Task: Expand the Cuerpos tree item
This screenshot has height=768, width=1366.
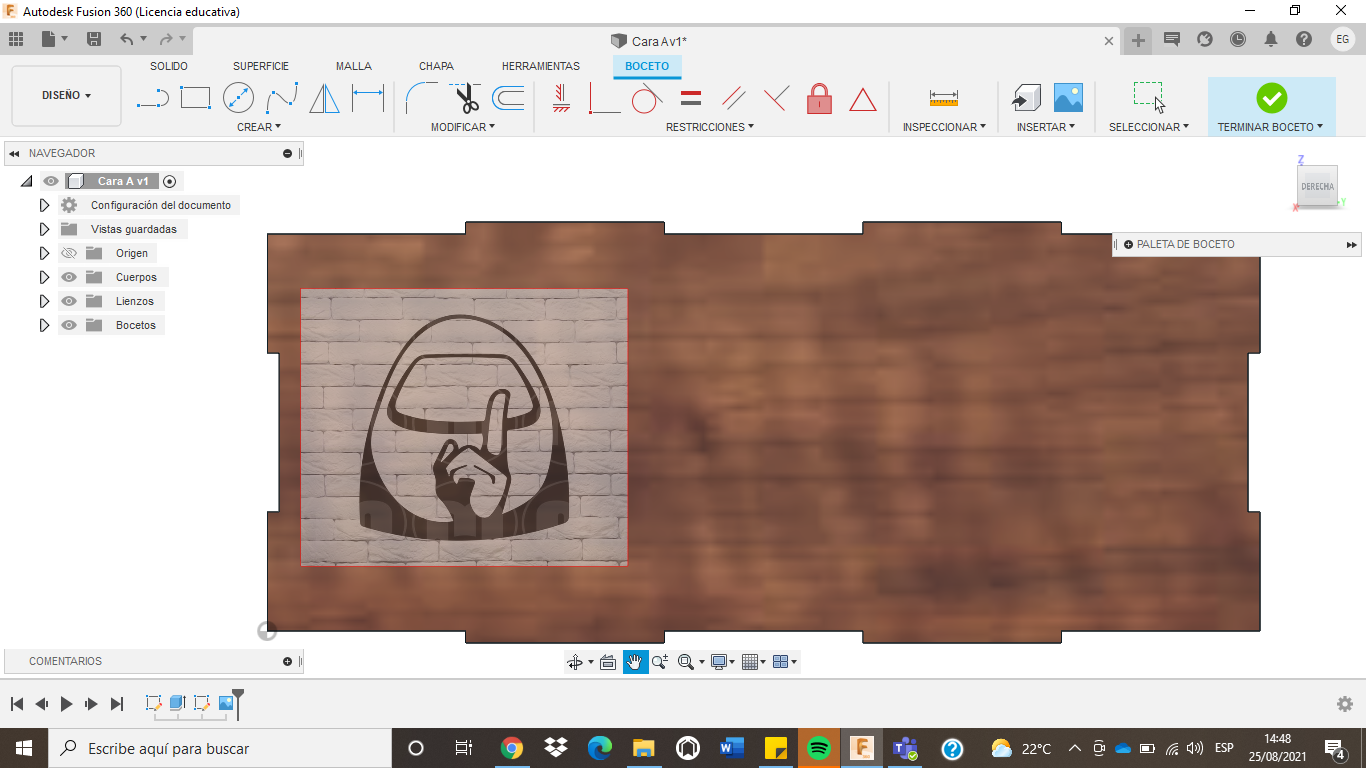Action: [x=44, y=276]
